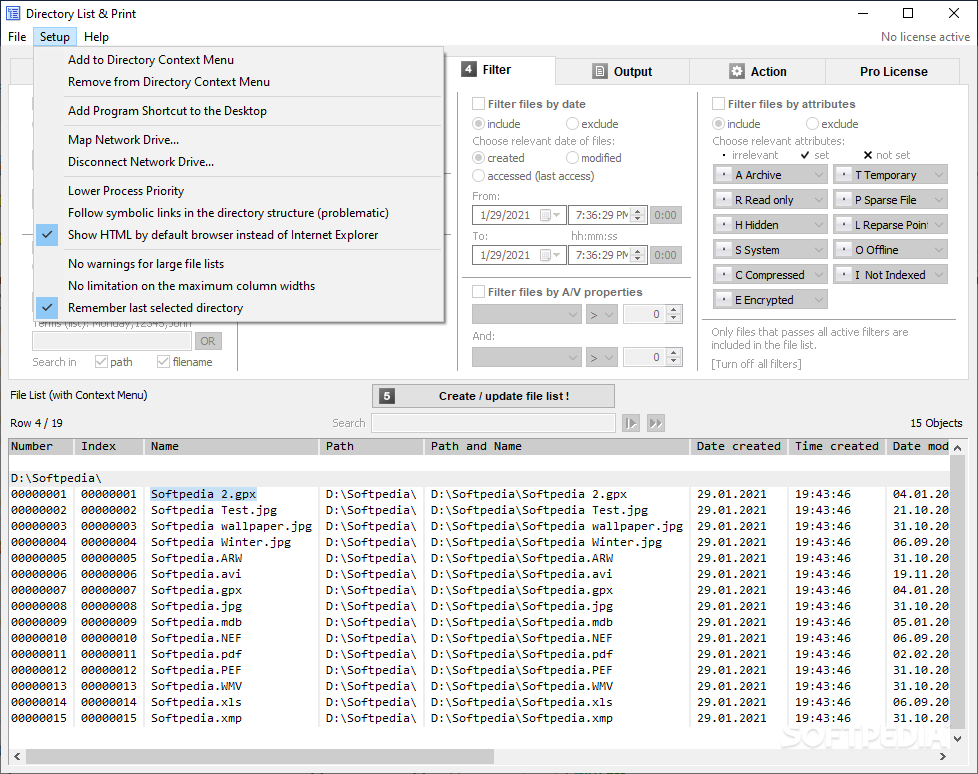The width and height of the screenshot is (978, 774).
Task: Click the Name column header
Action: (231, 447)
